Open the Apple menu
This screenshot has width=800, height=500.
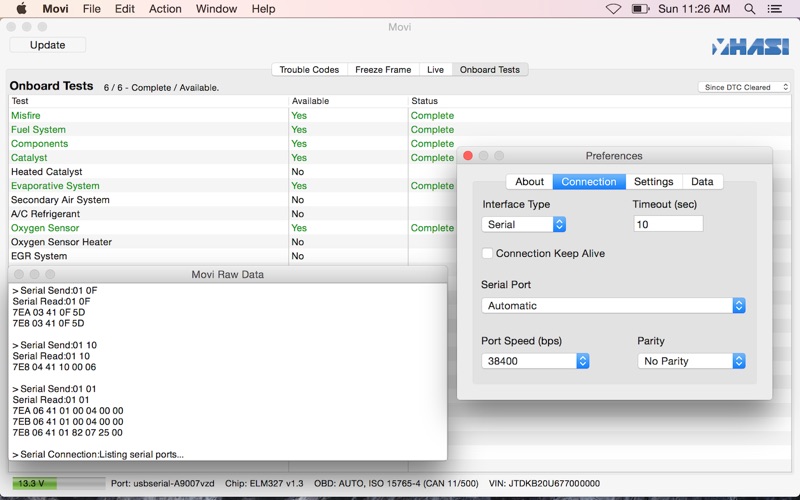click(21, 9)
